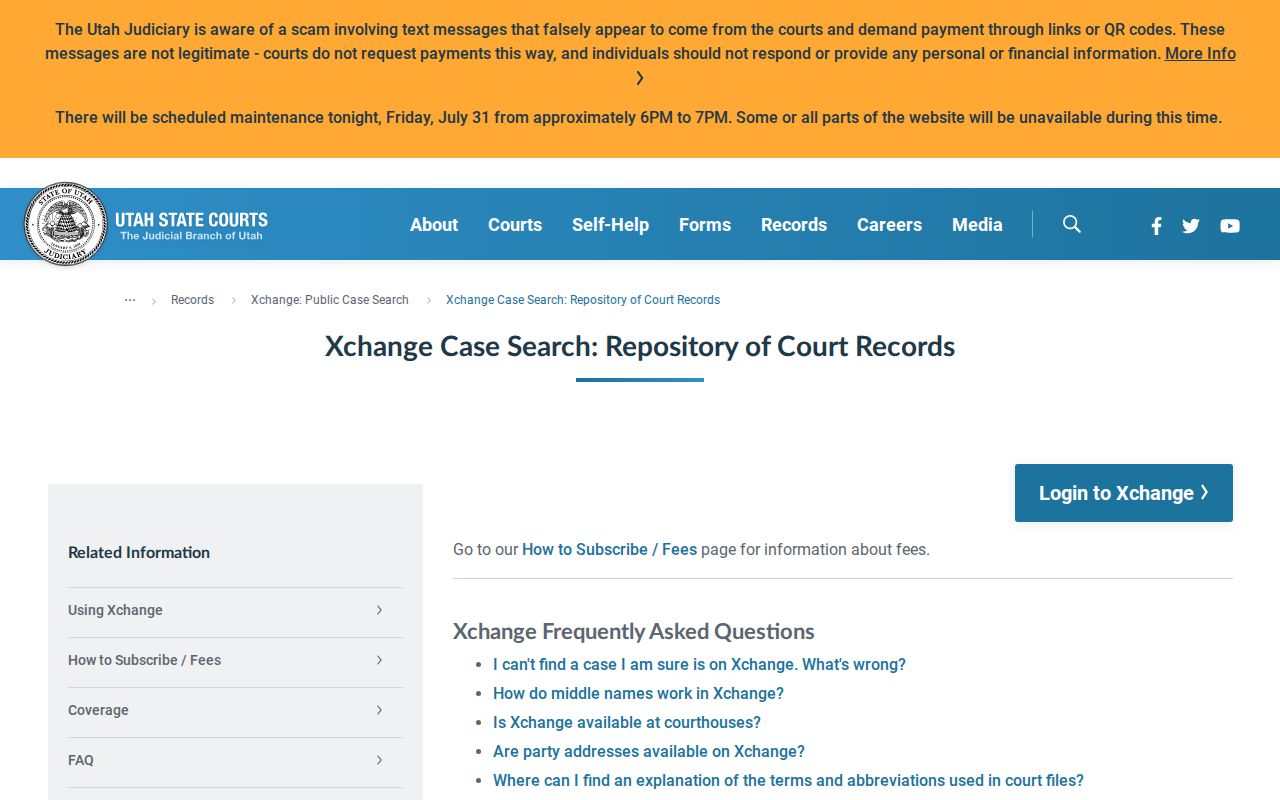
Task: Open FAQ about middle names in Xchange
Action: click(x=638, y=693)
